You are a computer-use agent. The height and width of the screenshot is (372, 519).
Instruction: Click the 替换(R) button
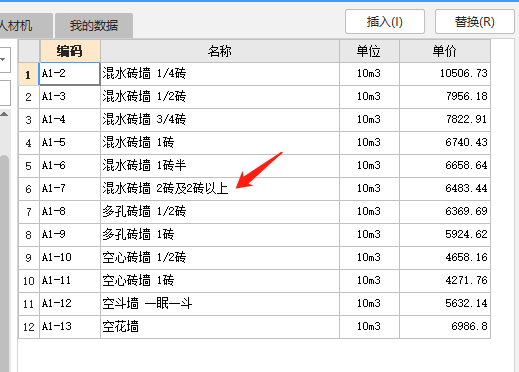[475, 22]
